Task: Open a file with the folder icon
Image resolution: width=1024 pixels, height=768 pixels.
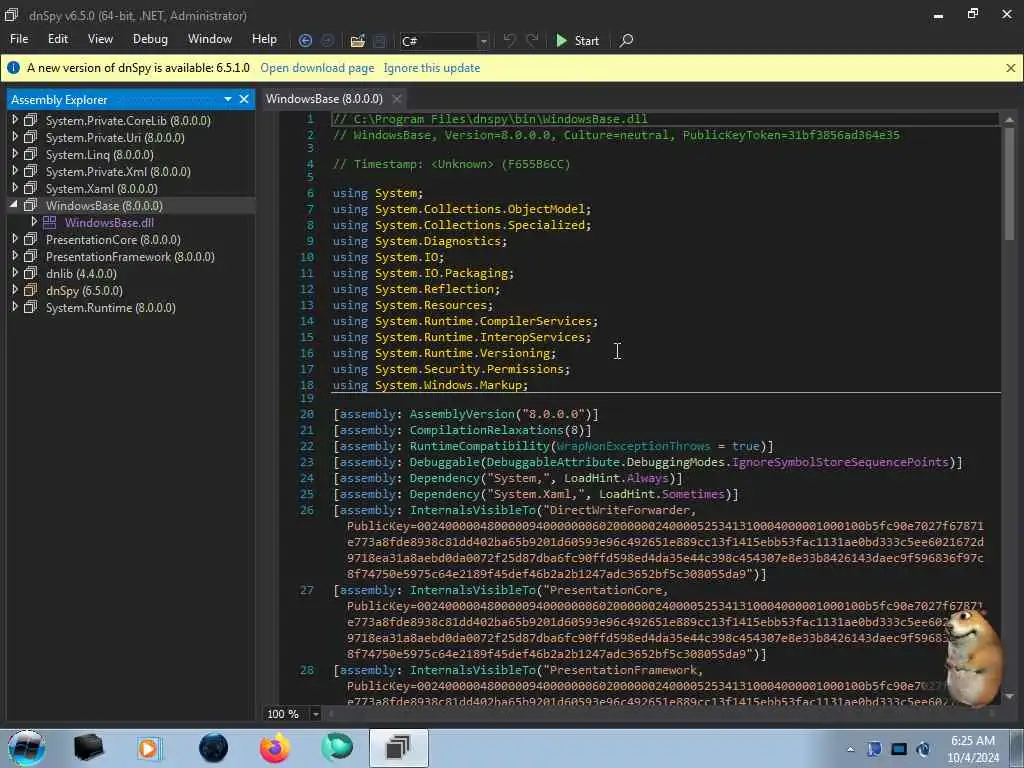Action: (x=357, y=40)
